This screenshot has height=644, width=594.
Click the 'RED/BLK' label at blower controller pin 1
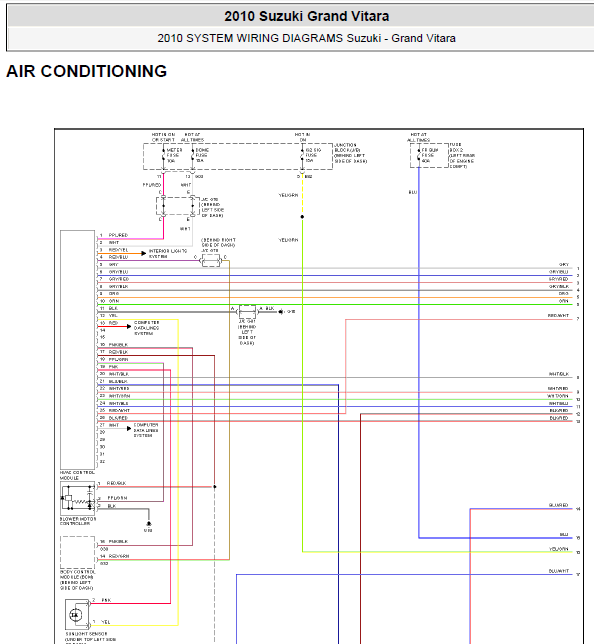click(116, 483)
